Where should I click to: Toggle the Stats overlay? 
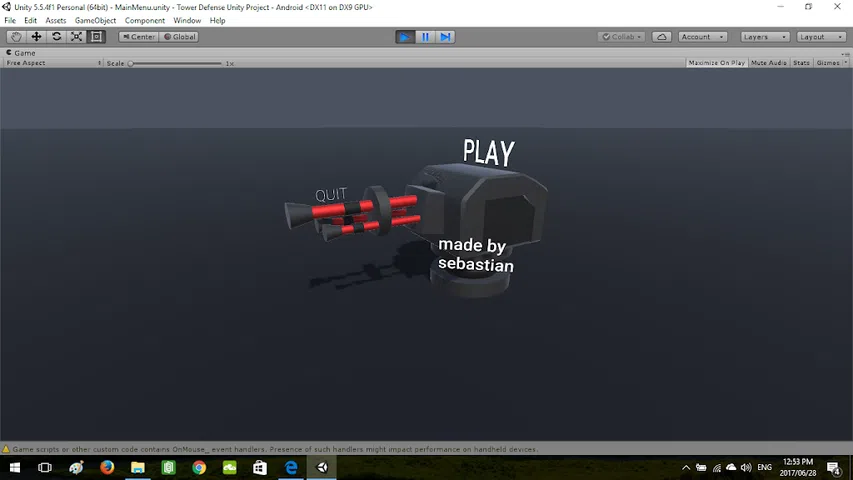point(801,63)
